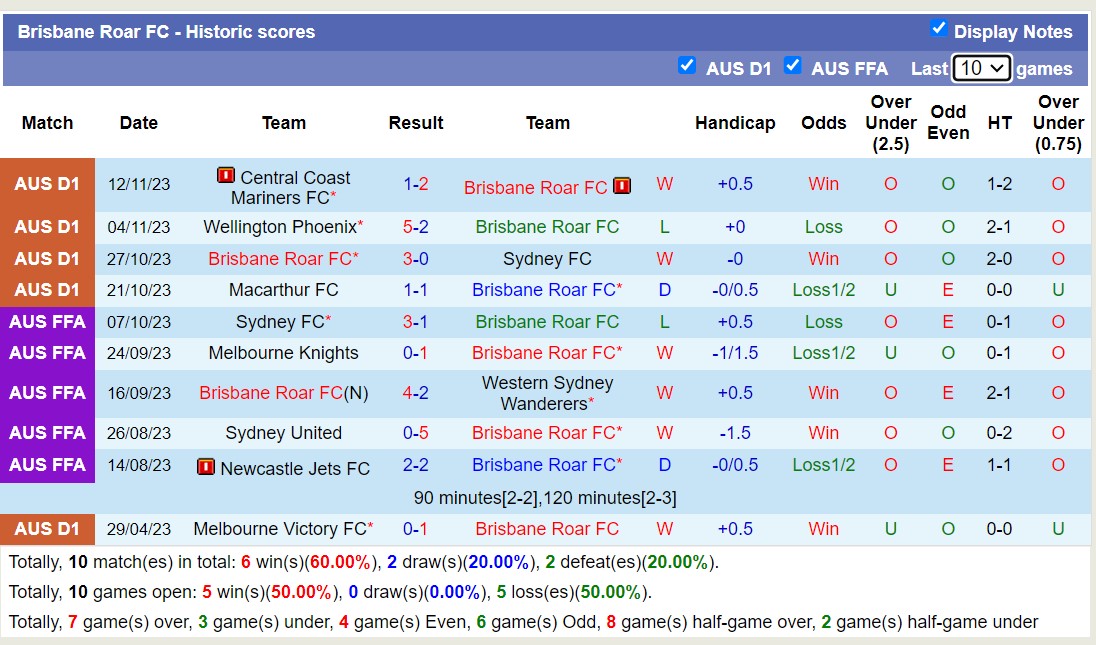1096x645 pixels.
Task: Click the AUS D1 label on the 12/11/23 row
Action: 47,185
